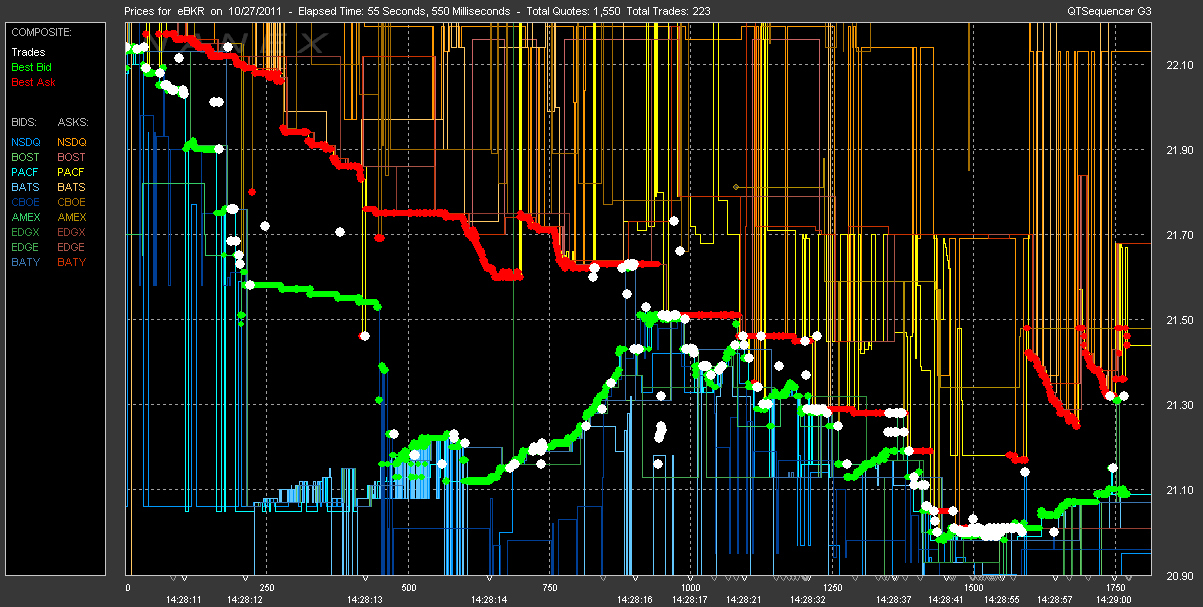Select the PACF entry under Bids
1203x607 pixels.
25,172
